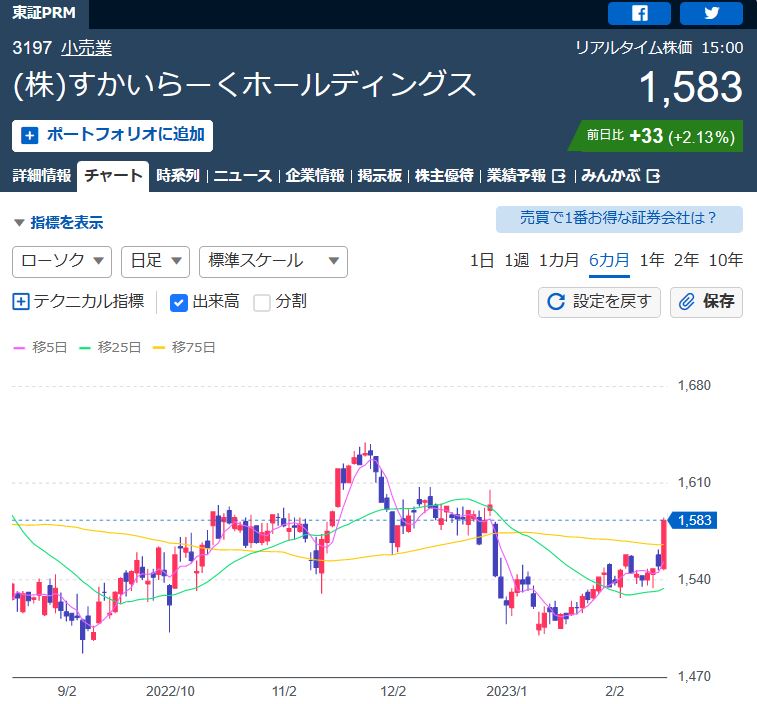Click the latest red candlestick on the chart
The image size is (757, 704).
point(664,544)
